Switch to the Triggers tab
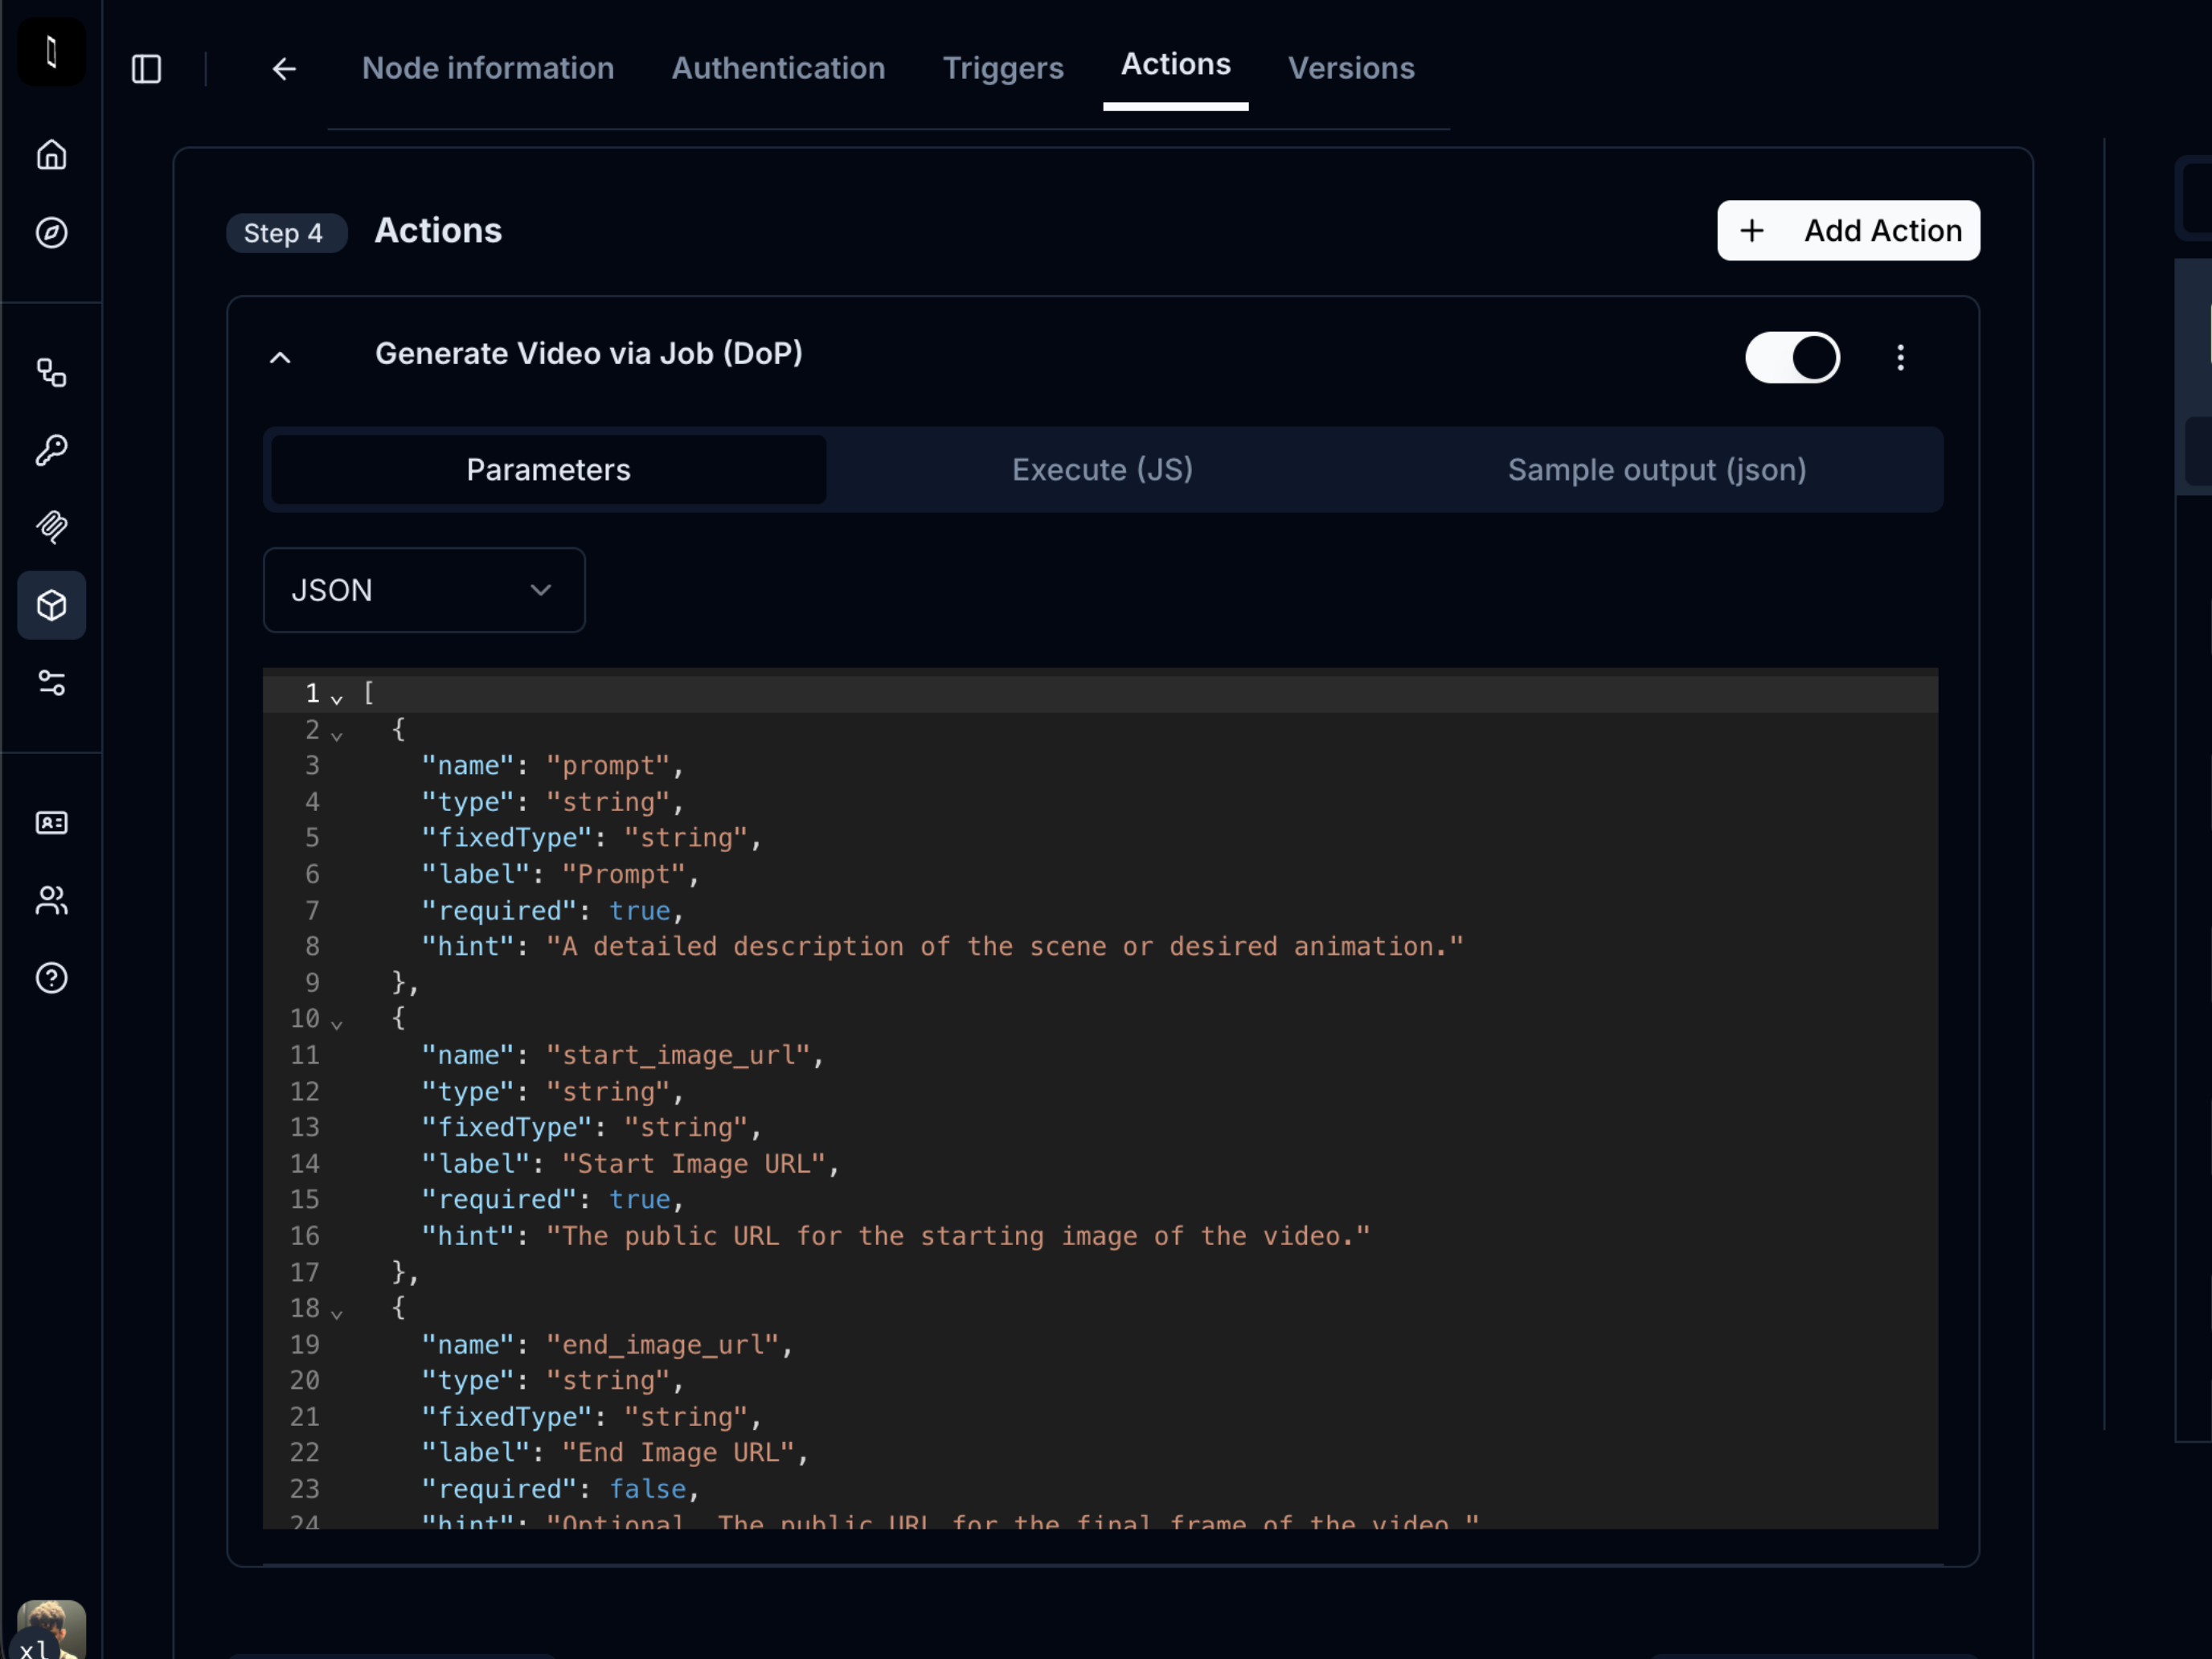2212x1659 pixels. pyautogui.click(x=1003, y=68)
